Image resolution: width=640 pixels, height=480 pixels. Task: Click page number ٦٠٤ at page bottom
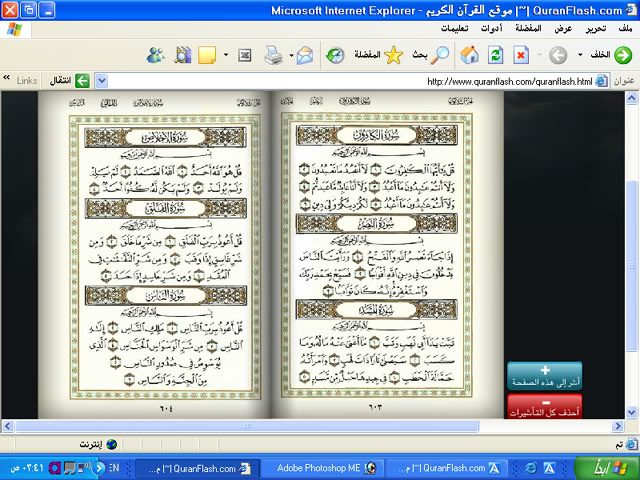tap(166, 408)
